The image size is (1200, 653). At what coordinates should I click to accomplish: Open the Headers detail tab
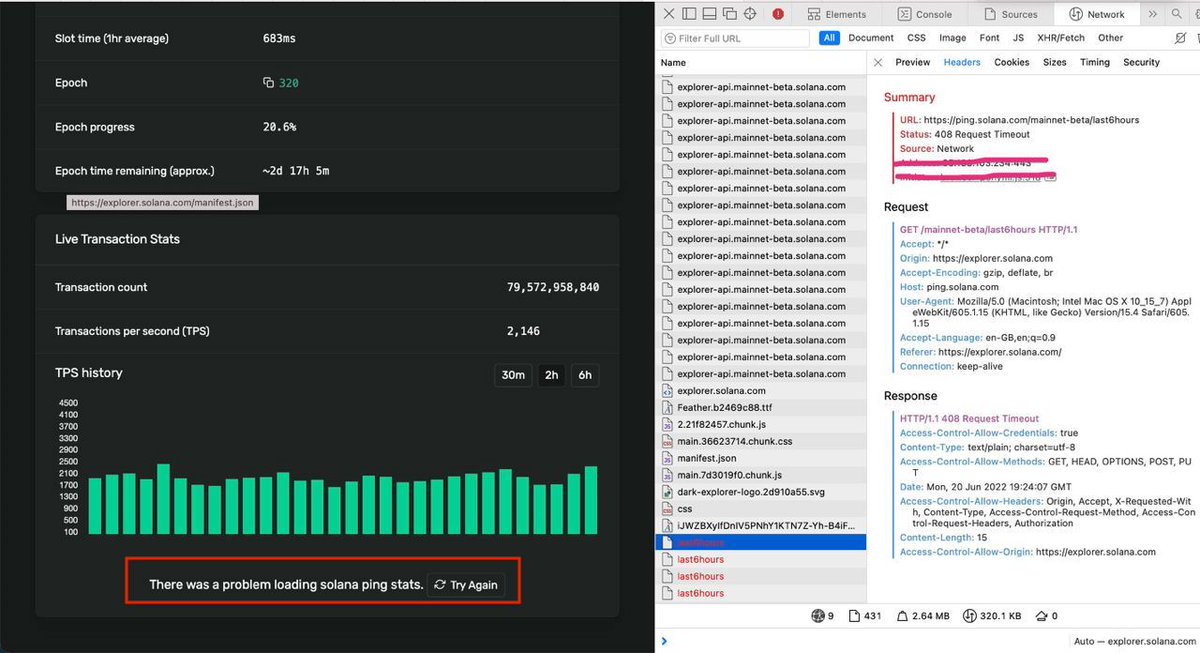[962, 62]
